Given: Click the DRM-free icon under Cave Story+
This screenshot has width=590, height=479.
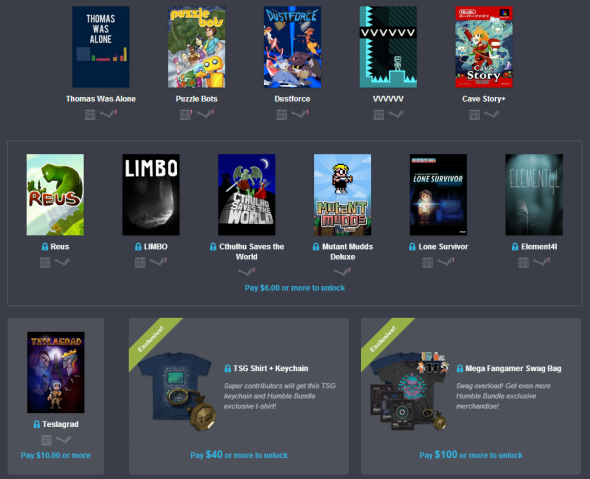Looking at the screenshot, I should click(x=474, y=114).
